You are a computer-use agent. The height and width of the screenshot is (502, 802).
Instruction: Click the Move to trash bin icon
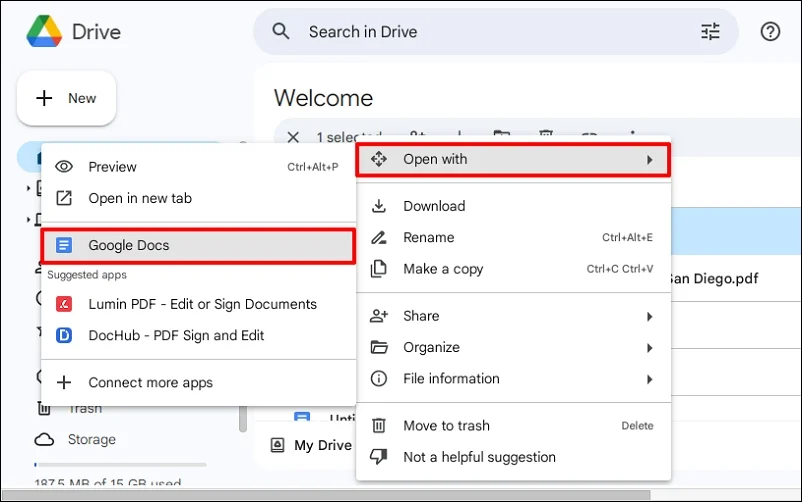(378, 425)
